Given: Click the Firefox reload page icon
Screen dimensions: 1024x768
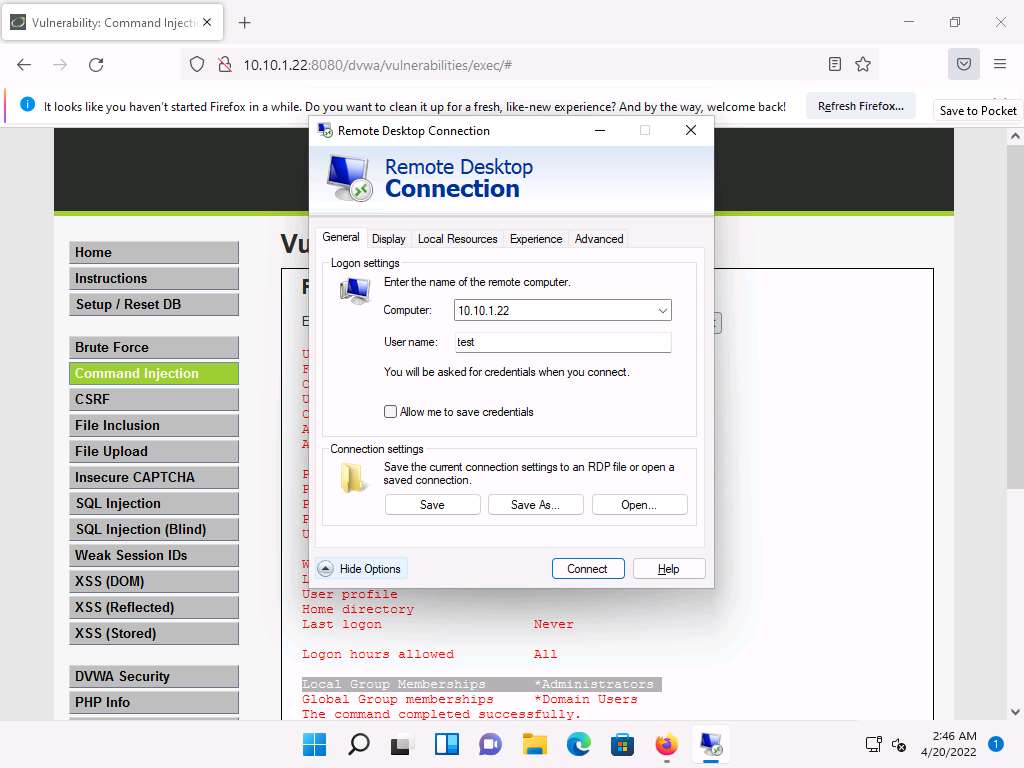Looking at the screenshot, I should pos(96,65).
